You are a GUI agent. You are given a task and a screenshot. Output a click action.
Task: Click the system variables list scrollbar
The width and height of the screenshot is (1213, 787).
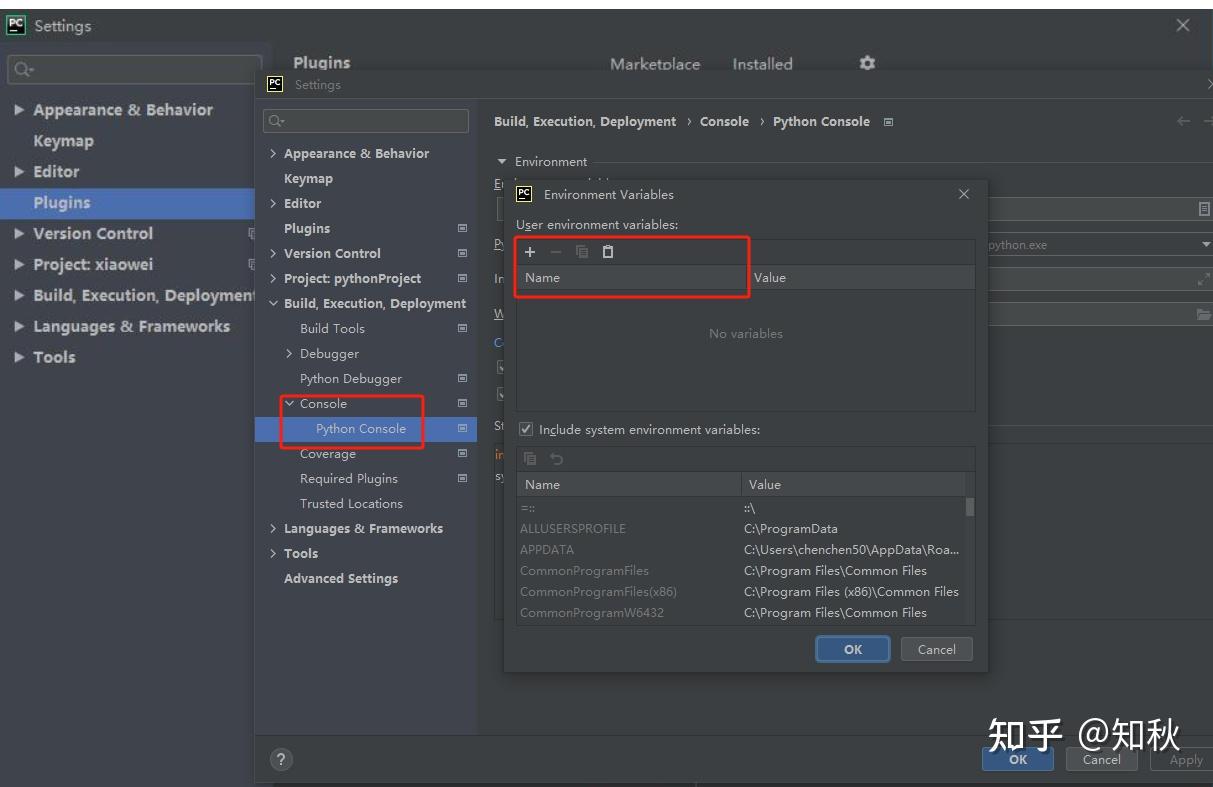tap(970, 506)
